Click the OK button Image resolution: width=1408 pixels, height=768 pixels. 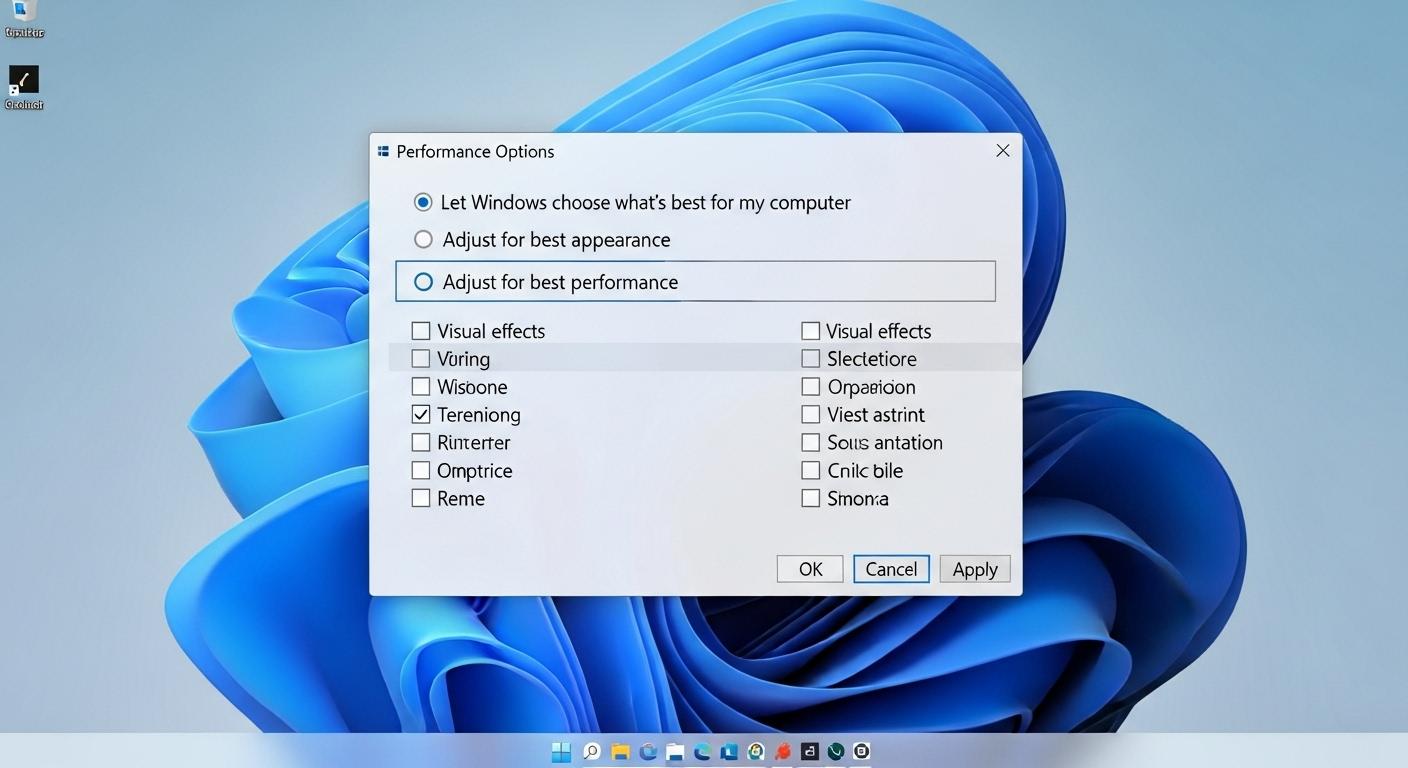(x=809, y=568)
